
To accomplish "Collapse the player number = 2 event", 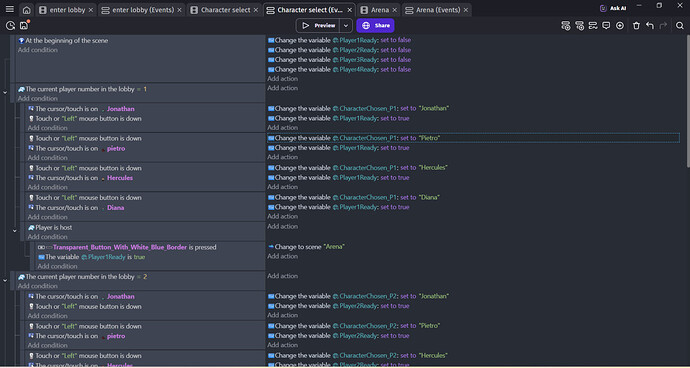I will coord(5,280).
